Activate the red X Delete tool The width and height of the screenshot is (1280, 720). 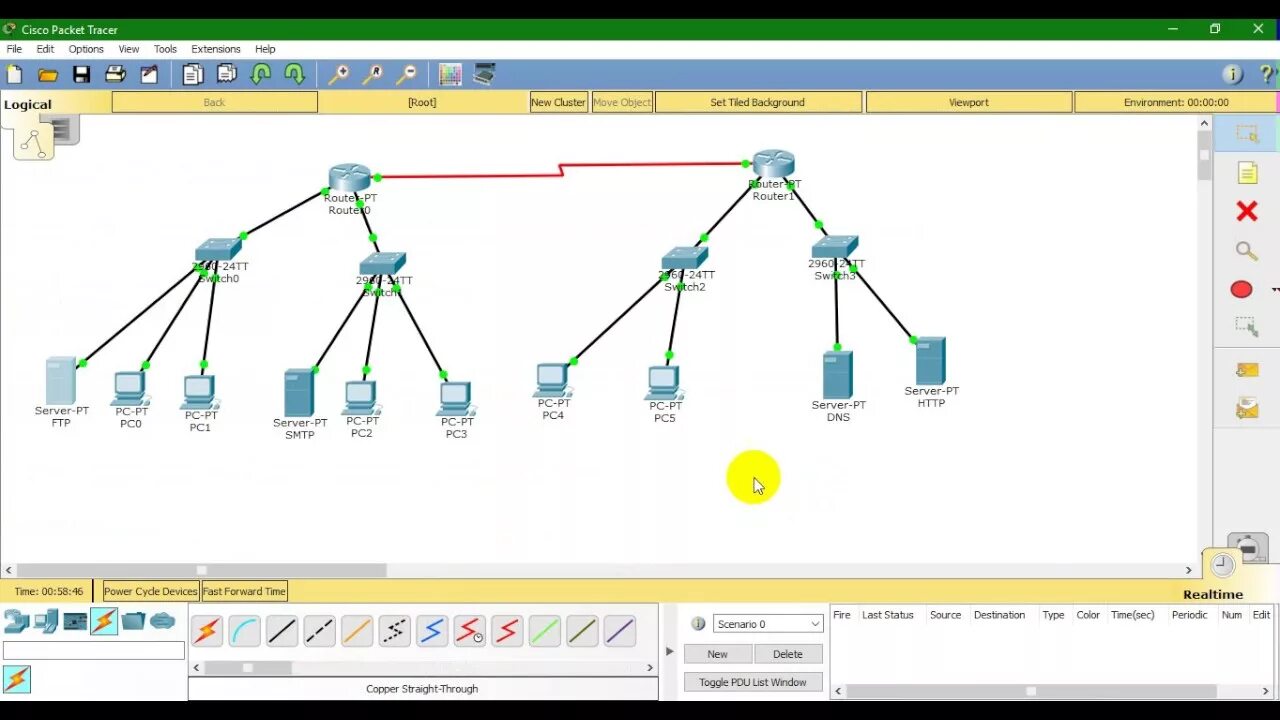[1246, 211]
